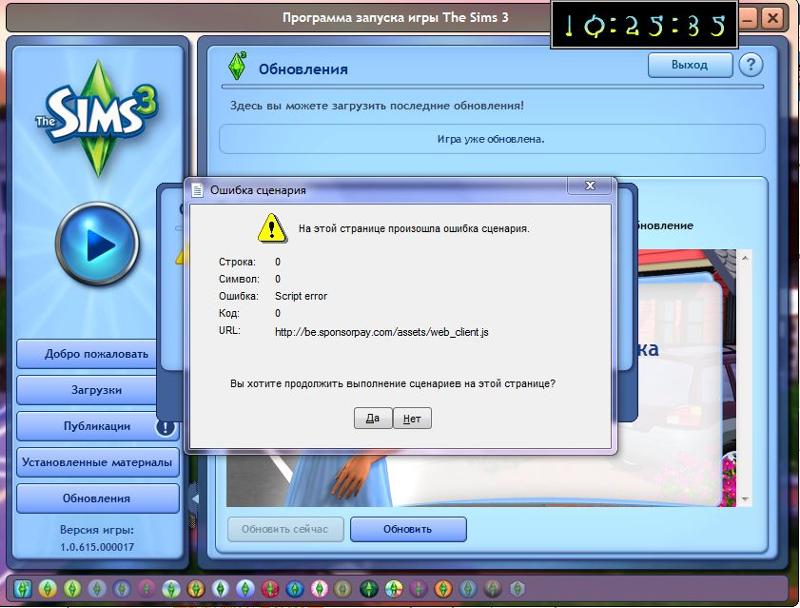Select the dark green expansion pack icon
Viewport: 800px width, 608px height.
369,589
